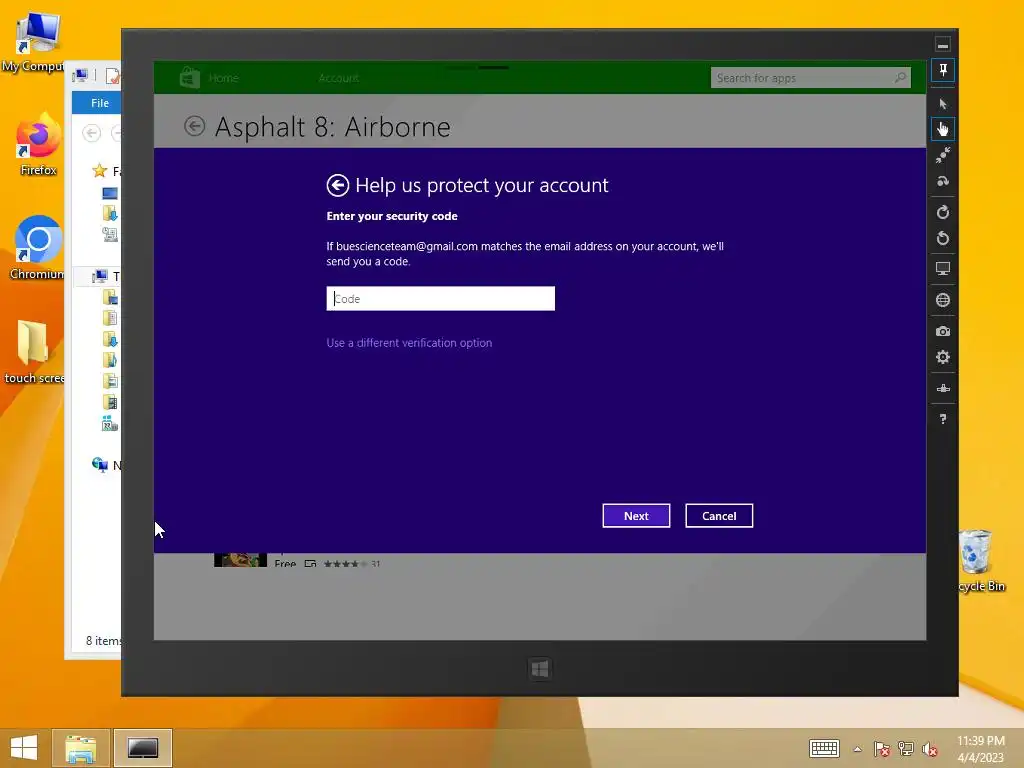Select Chromium desktop shortcut
The height and width of the screenshot is (768, 1024).
pos(37,248)
